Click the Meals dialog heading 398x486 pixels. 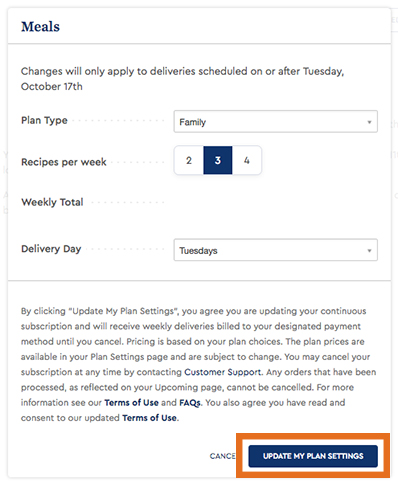pyautogui.click(x=40, y=27)
